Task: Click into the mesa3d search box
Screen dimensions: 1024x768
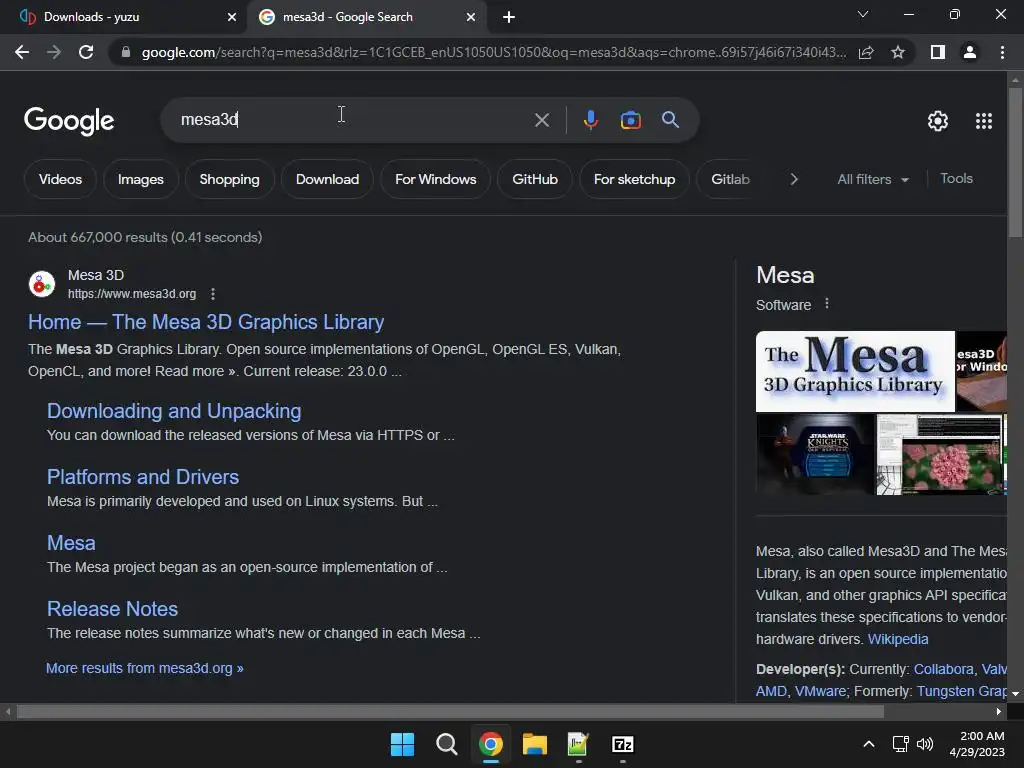Action: click(353, 120)
